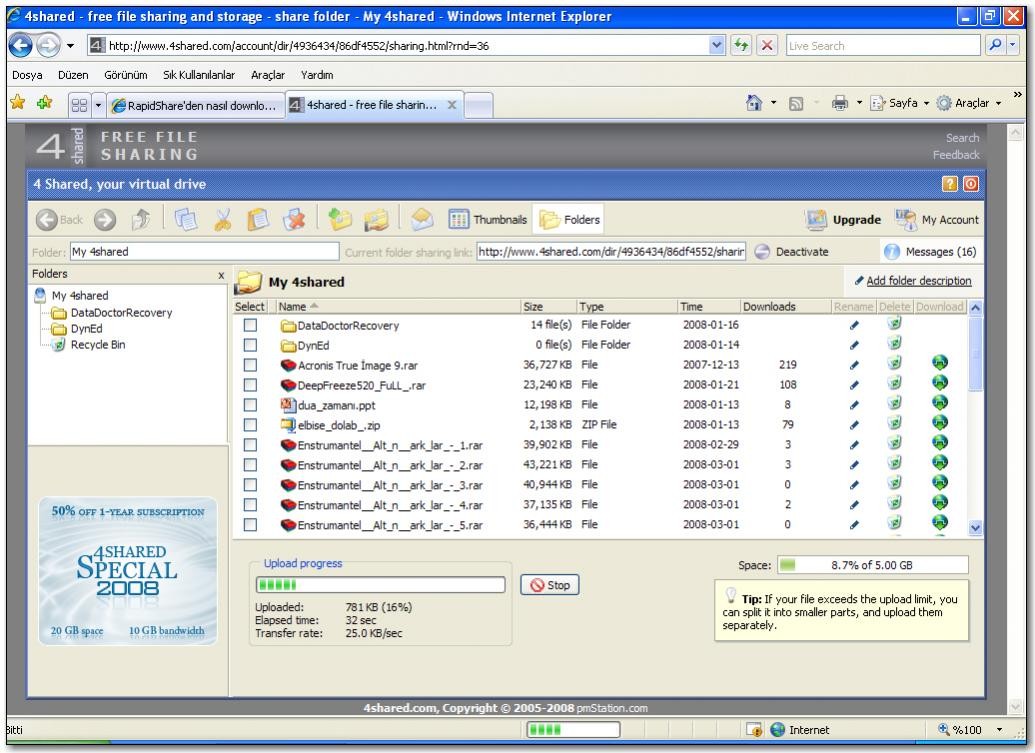Download Acronis True Image 9.rar via green icon
Image resolution: width=1035 pixels, height=753 pixels.
(x=939, y=365)
